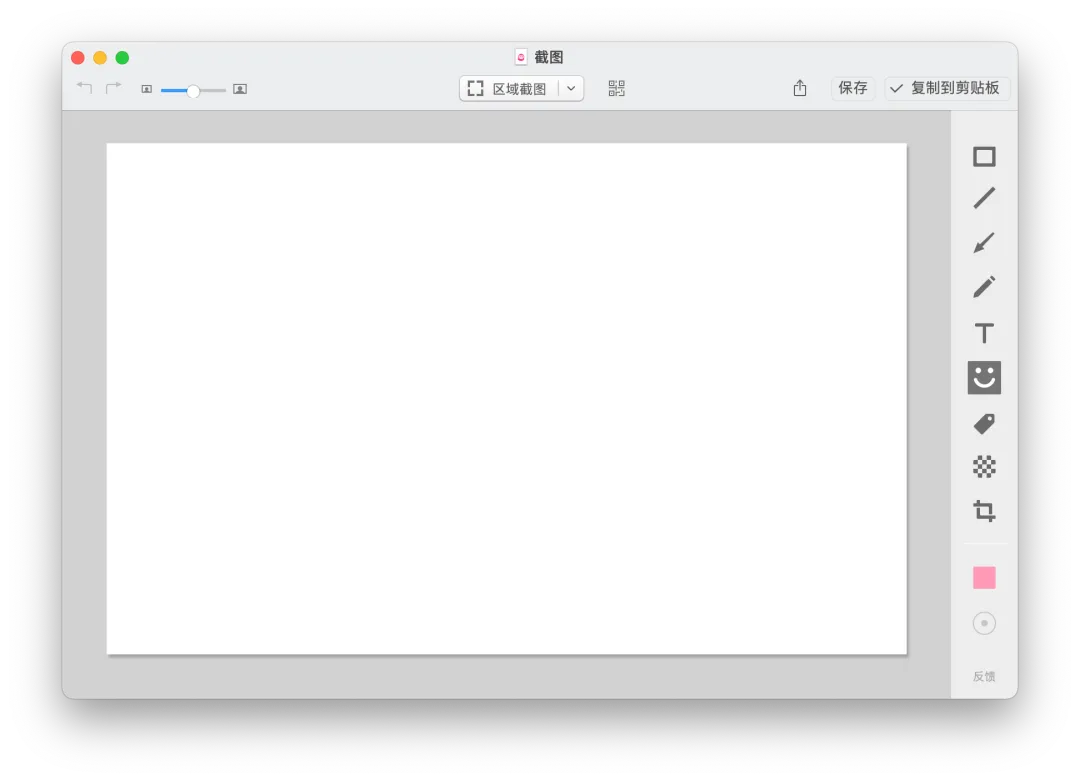Click the 反馈 feedback link
This screenshot has height=781, width=1080.
984,676
